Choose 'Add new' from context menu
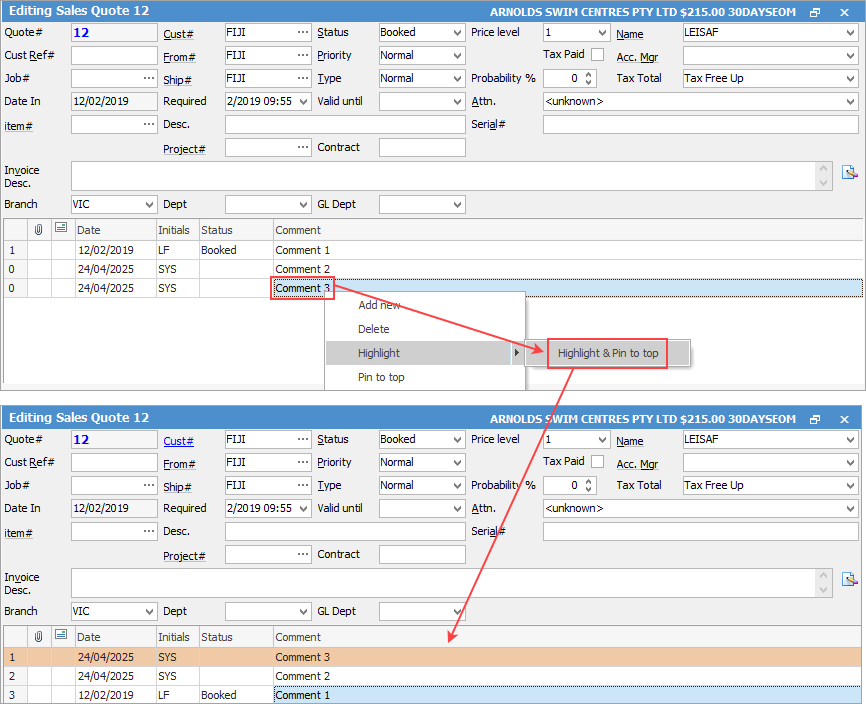866x704 pixels. click(x=379, y=305)
